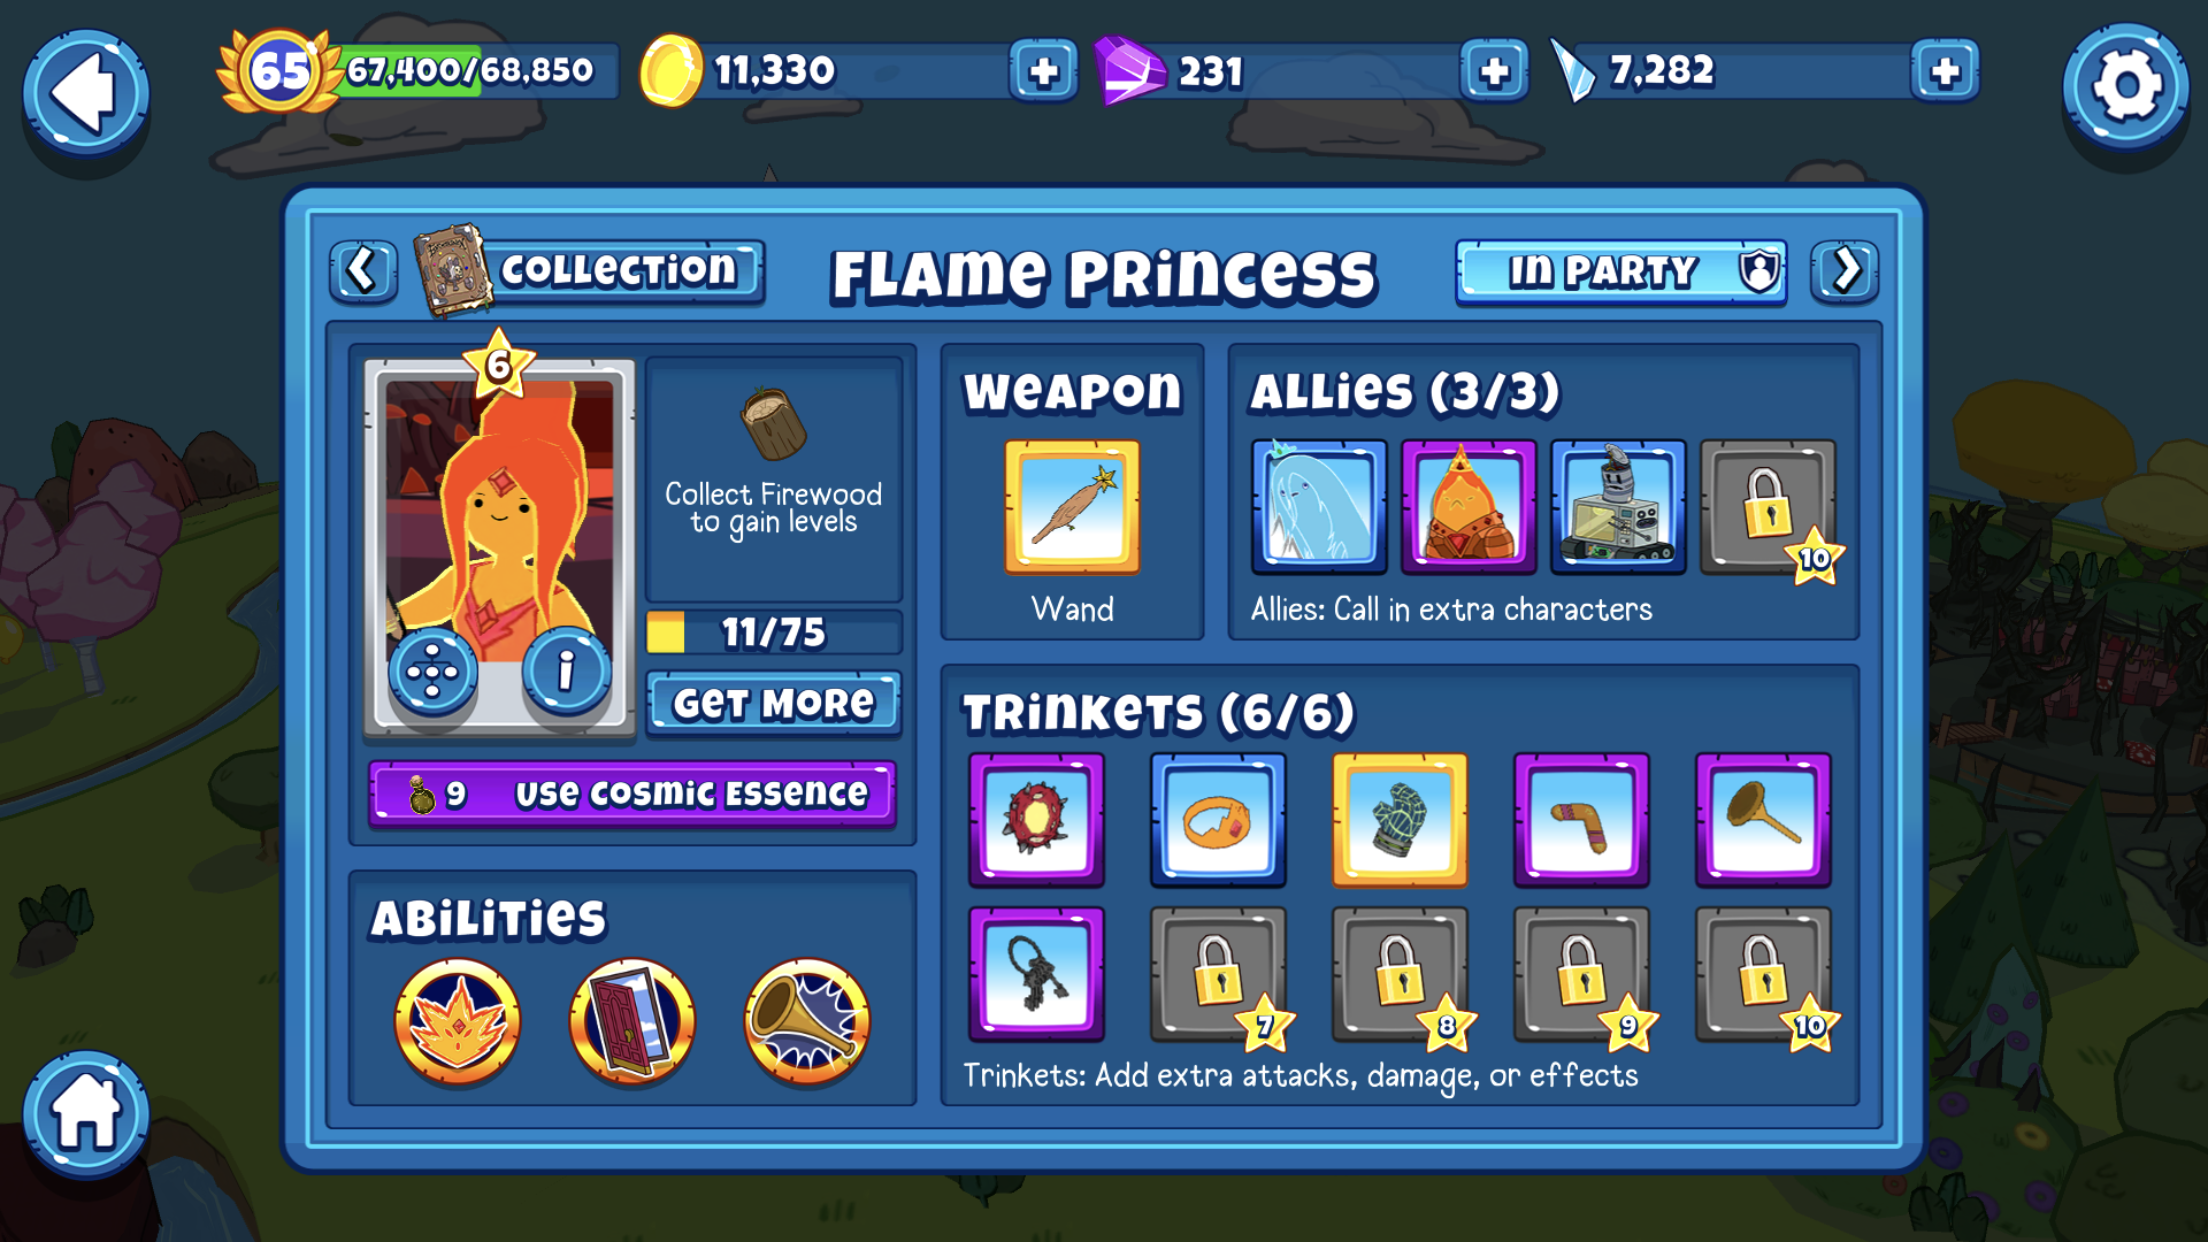This screenshot has height=1242, width=2208.
Task: Use Cosmic Essence on Flame Princess
Action: click(632, 794)
